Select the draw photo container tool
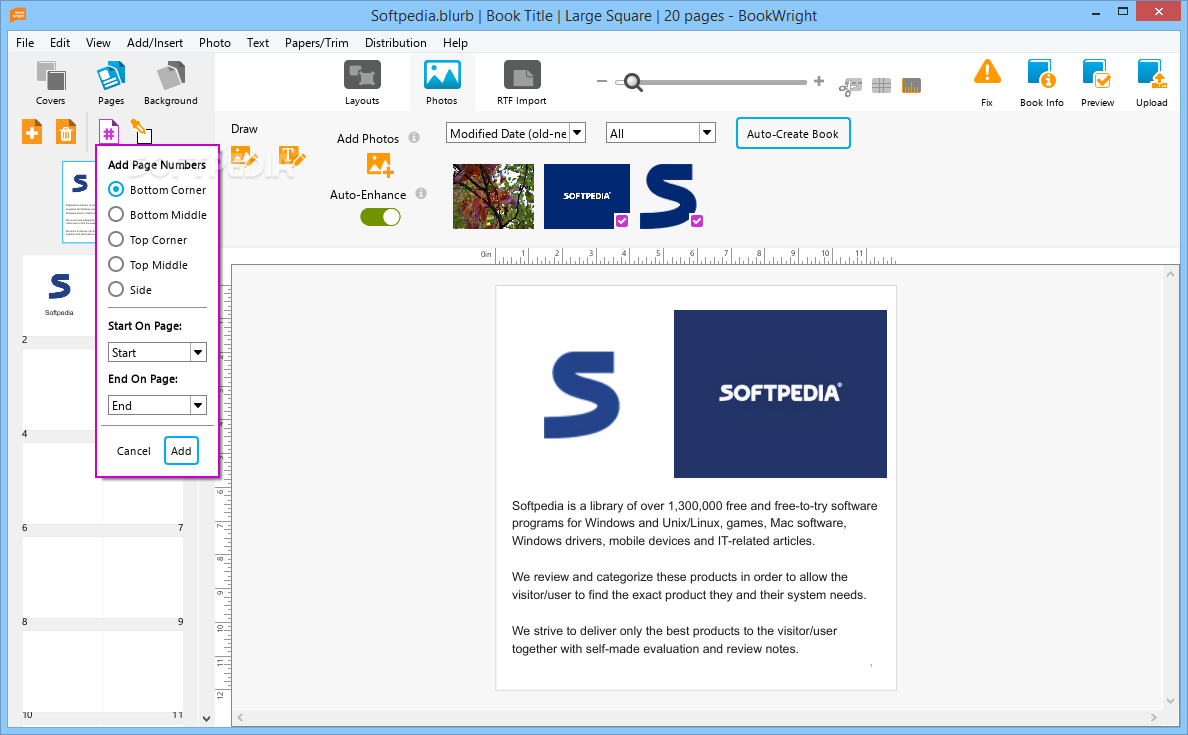This screenshot has width=1188, height=735. [244, 158]
